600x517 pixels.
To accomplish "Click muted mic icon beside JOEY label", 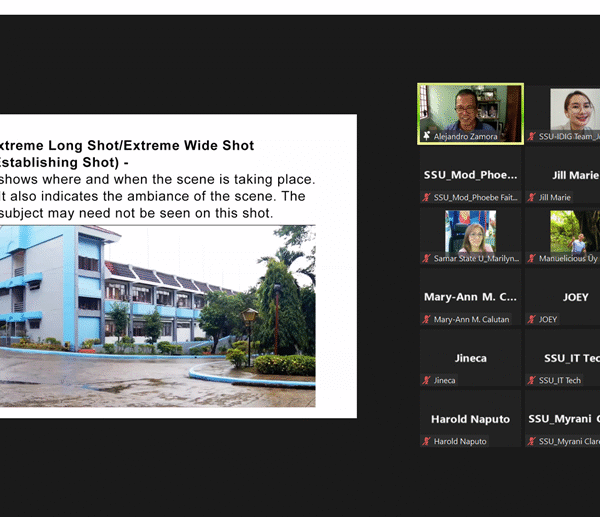I will [x=532, y=319].
